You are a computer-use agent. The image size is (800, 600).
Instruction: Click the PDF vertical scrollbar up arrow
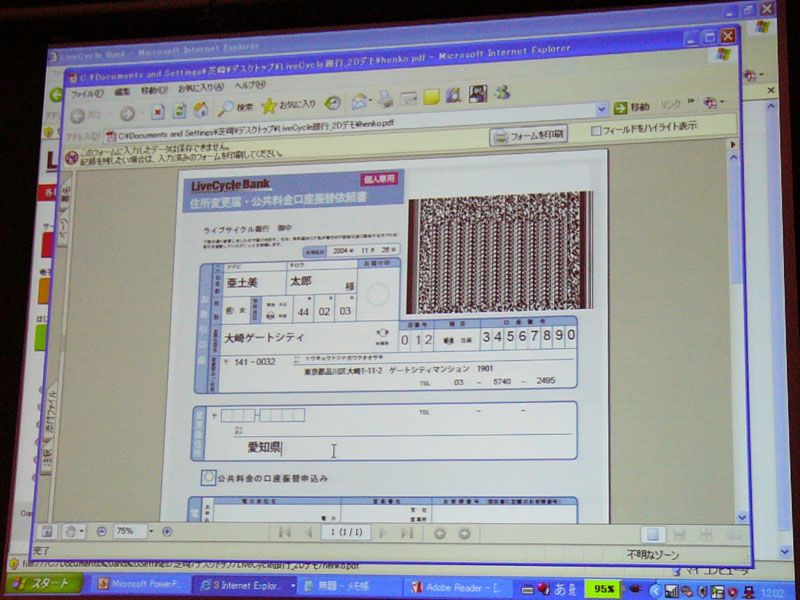point(734,158)
